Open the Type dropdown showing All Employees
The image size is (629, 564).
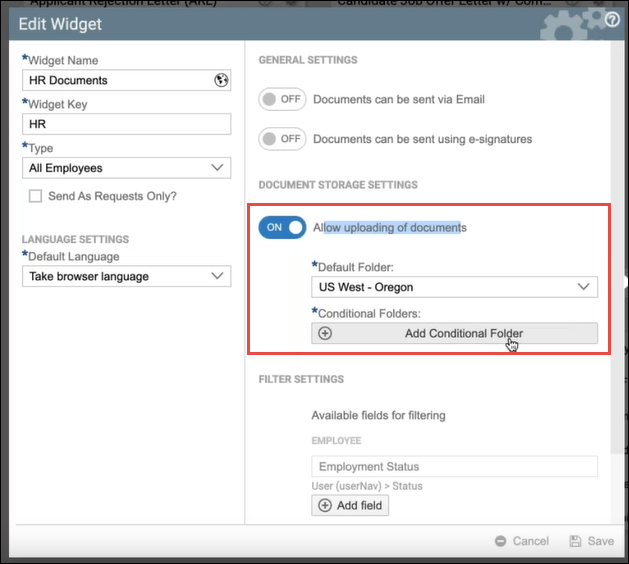tap(126, 168)
